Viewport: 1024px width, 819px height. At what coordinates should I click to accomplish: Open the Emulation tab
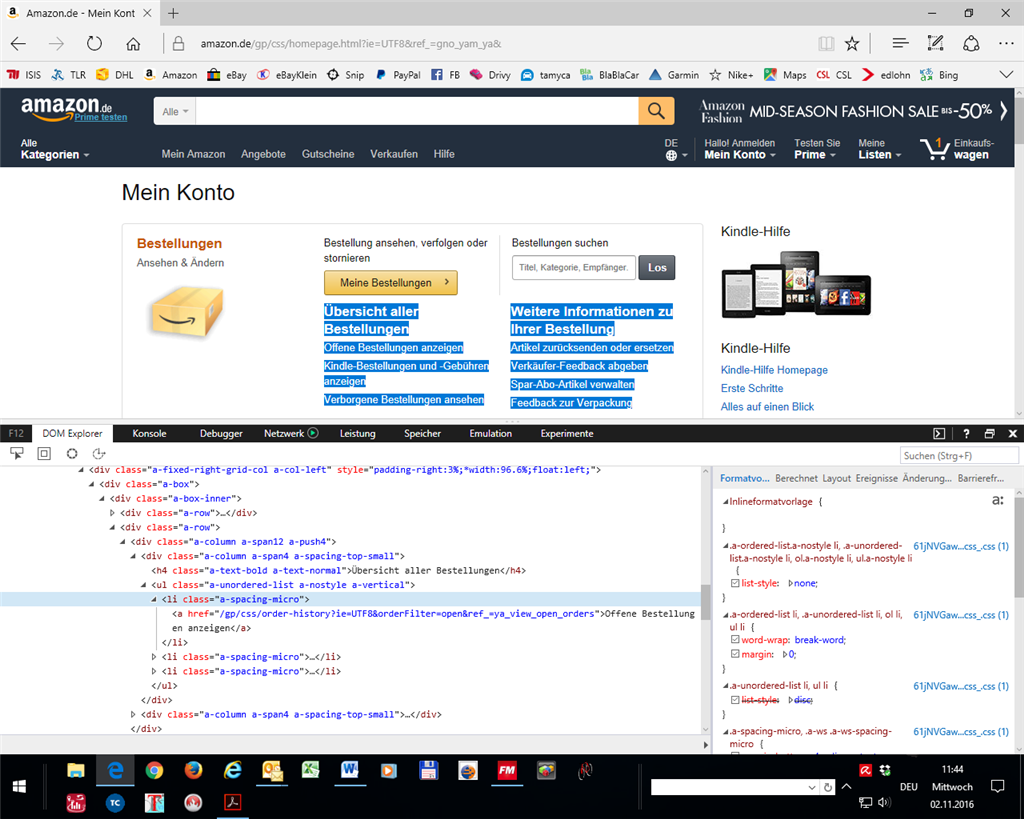click(x=490, y=434)
